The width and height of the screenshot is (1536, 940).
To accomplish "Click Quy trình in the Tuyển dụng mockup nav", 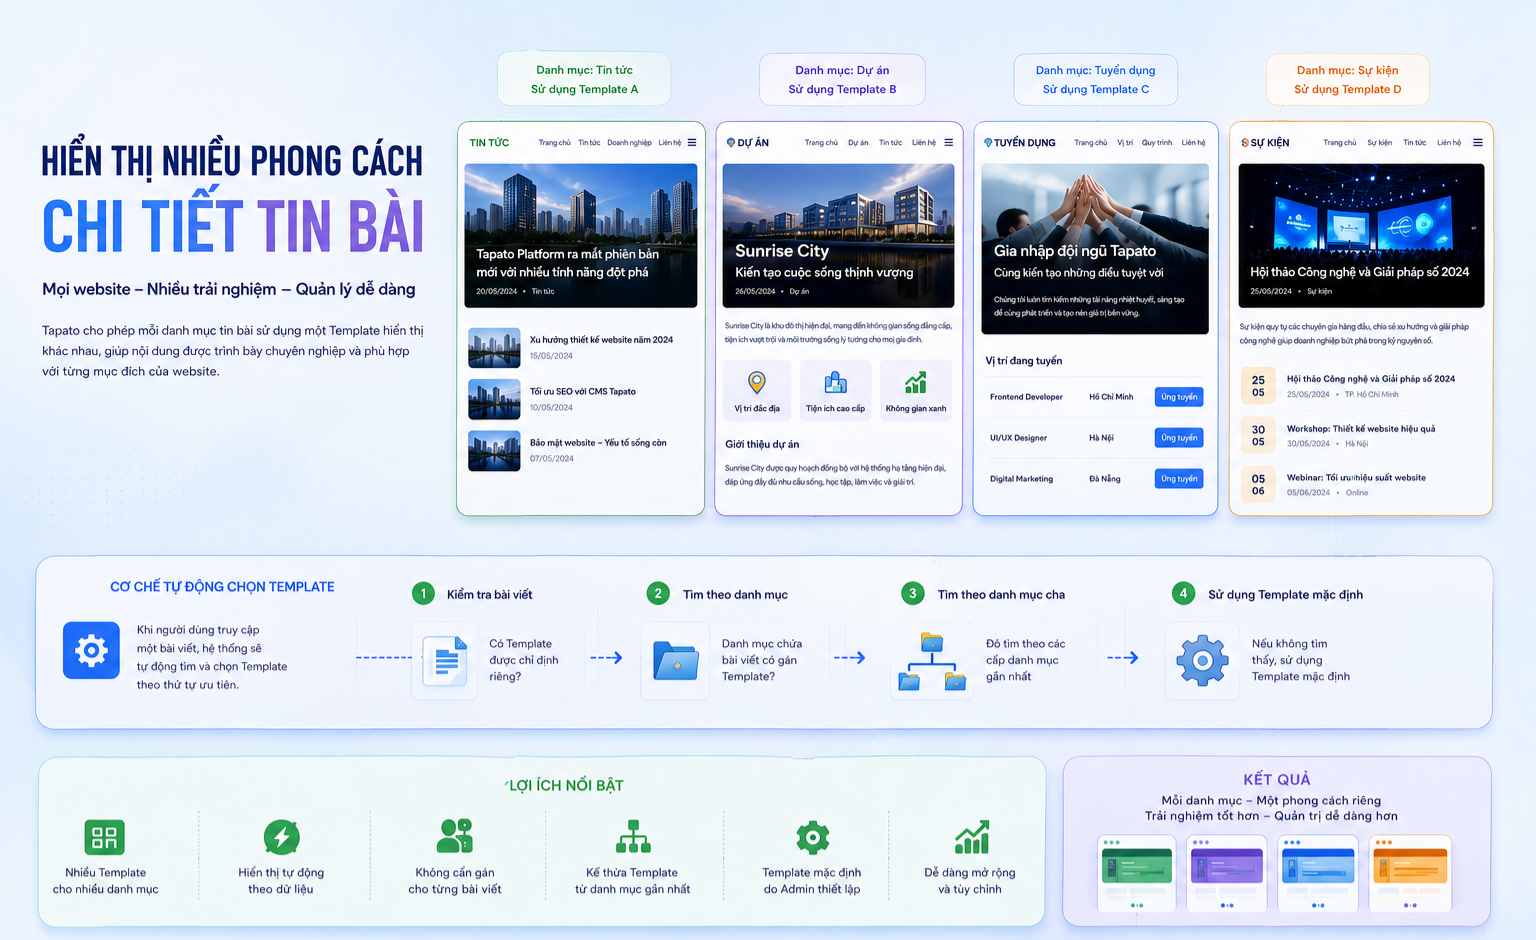I will [x=1157, y=142].
